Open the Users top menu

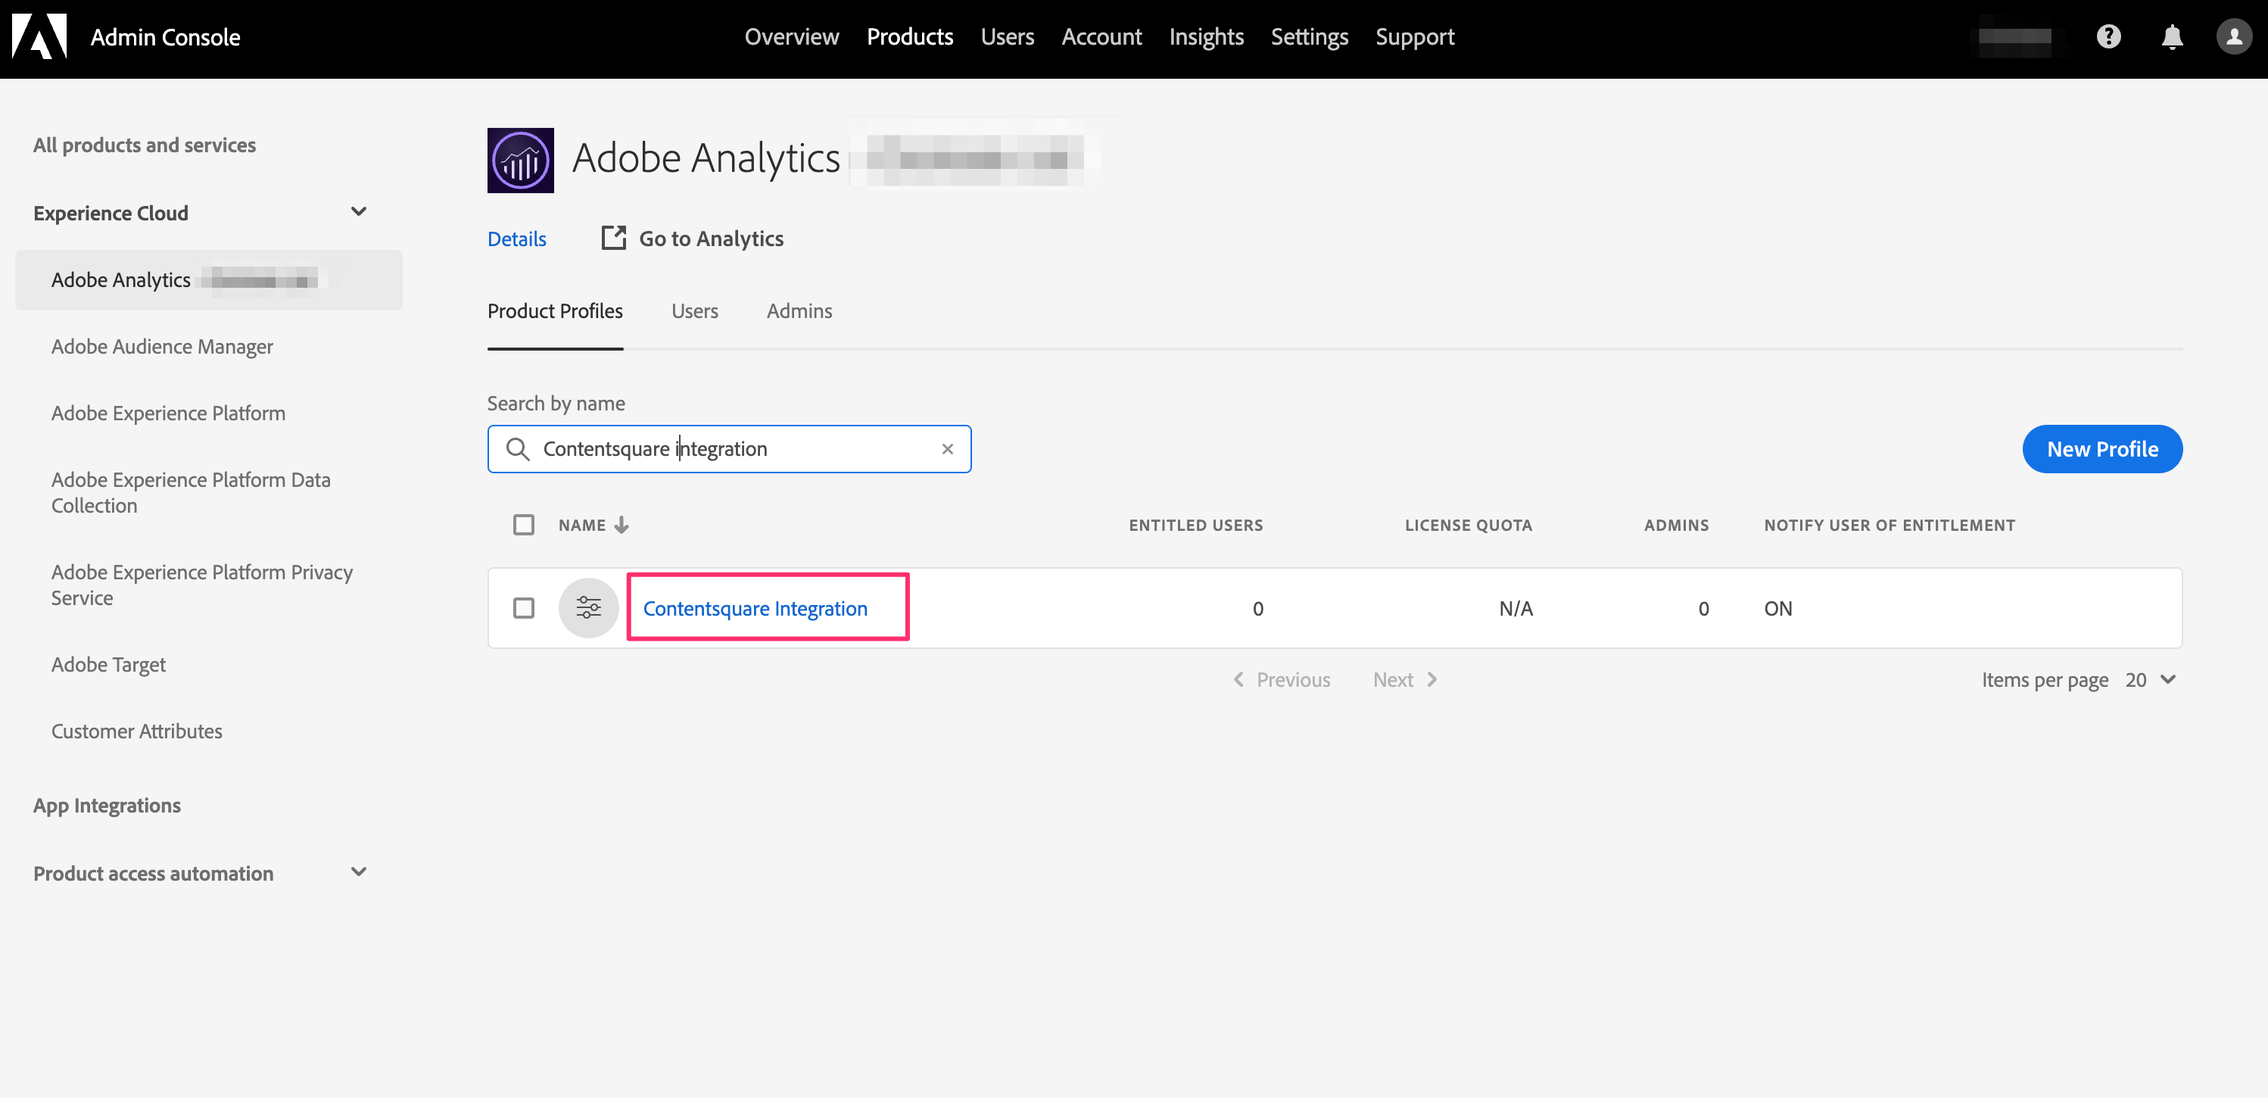coord(1007,37)
